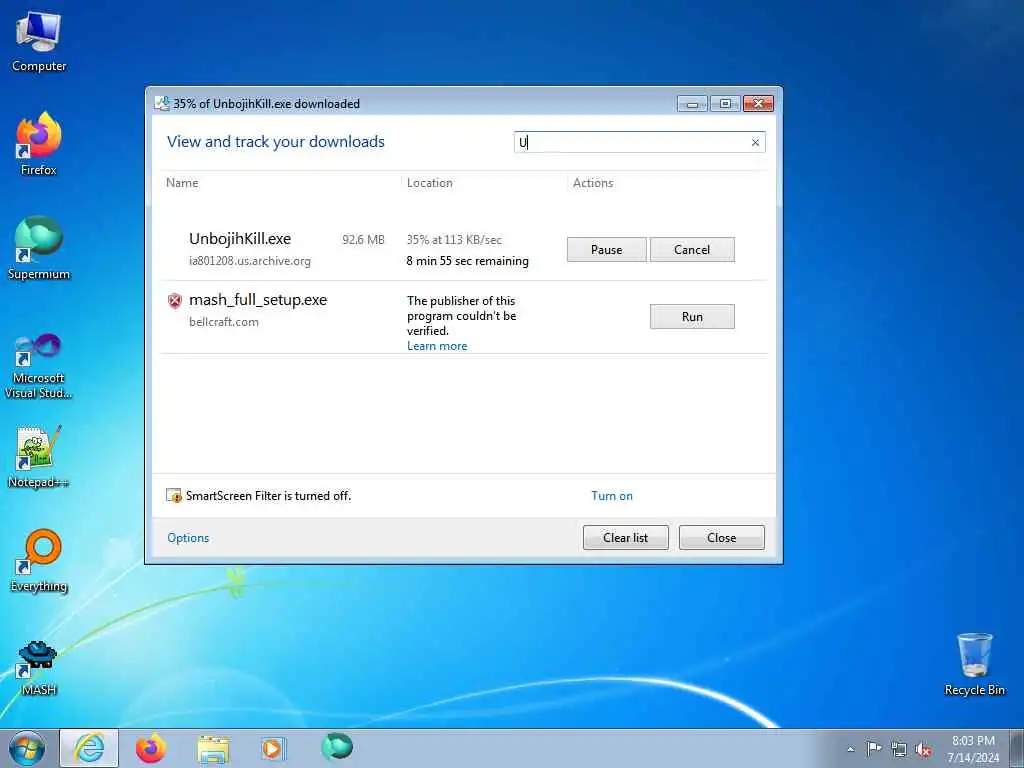
Task: Show hidden system tray icons
Action: pos(850,749)
